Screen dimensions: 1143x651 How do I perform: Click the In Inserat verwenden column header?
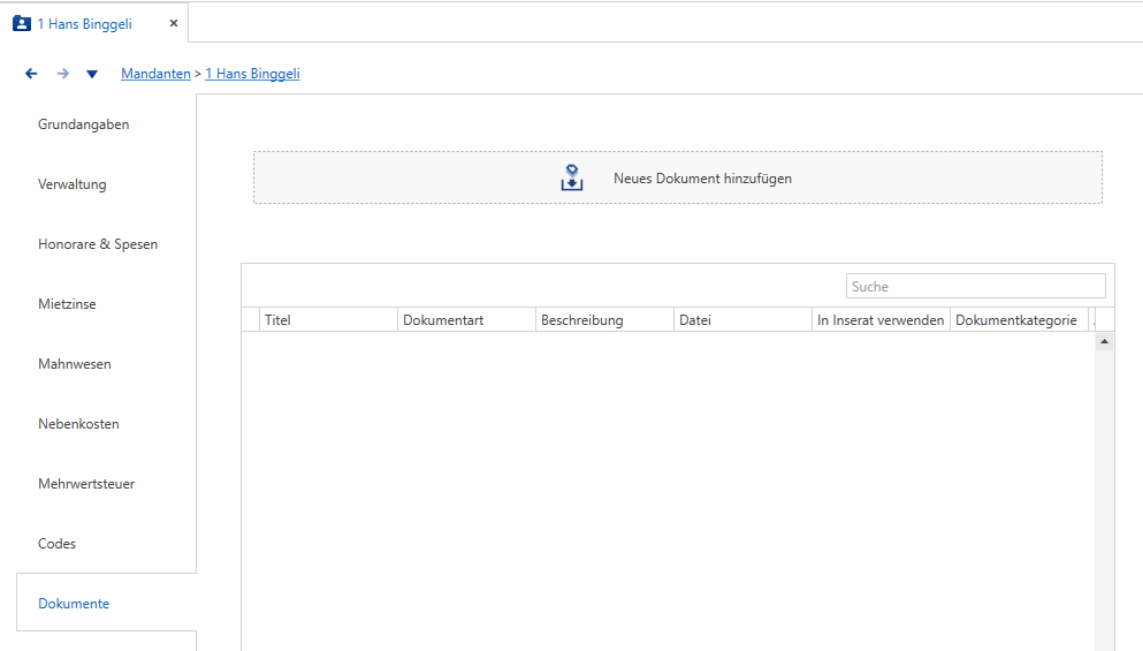click(881, 320)
